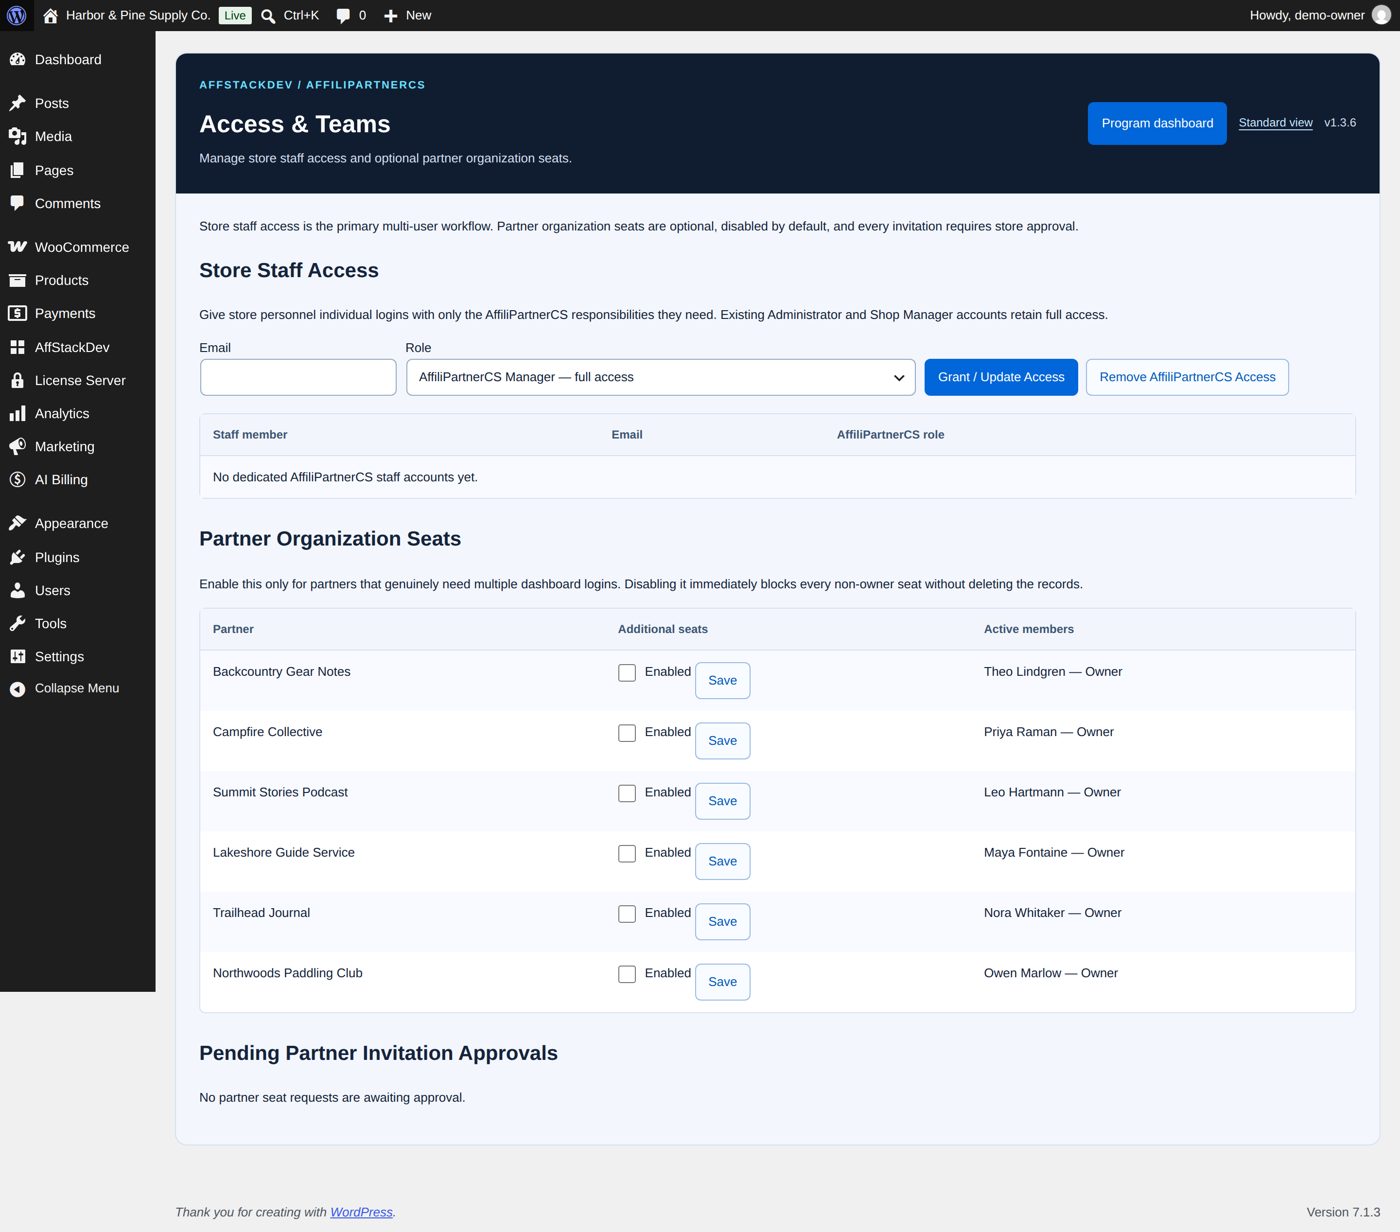Focus the staff Email input field
Image resolution: width=1400 pixels, height=1232 pixels.
coord(298,377)
